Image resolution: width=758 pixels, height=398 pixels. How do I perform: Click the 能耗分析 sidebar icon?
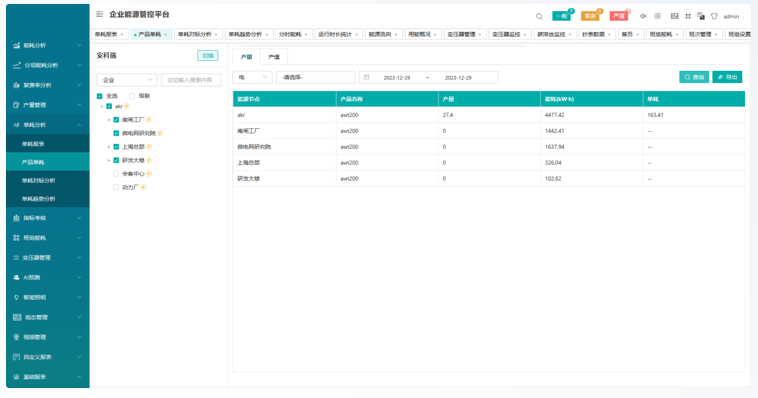[16, 45]
